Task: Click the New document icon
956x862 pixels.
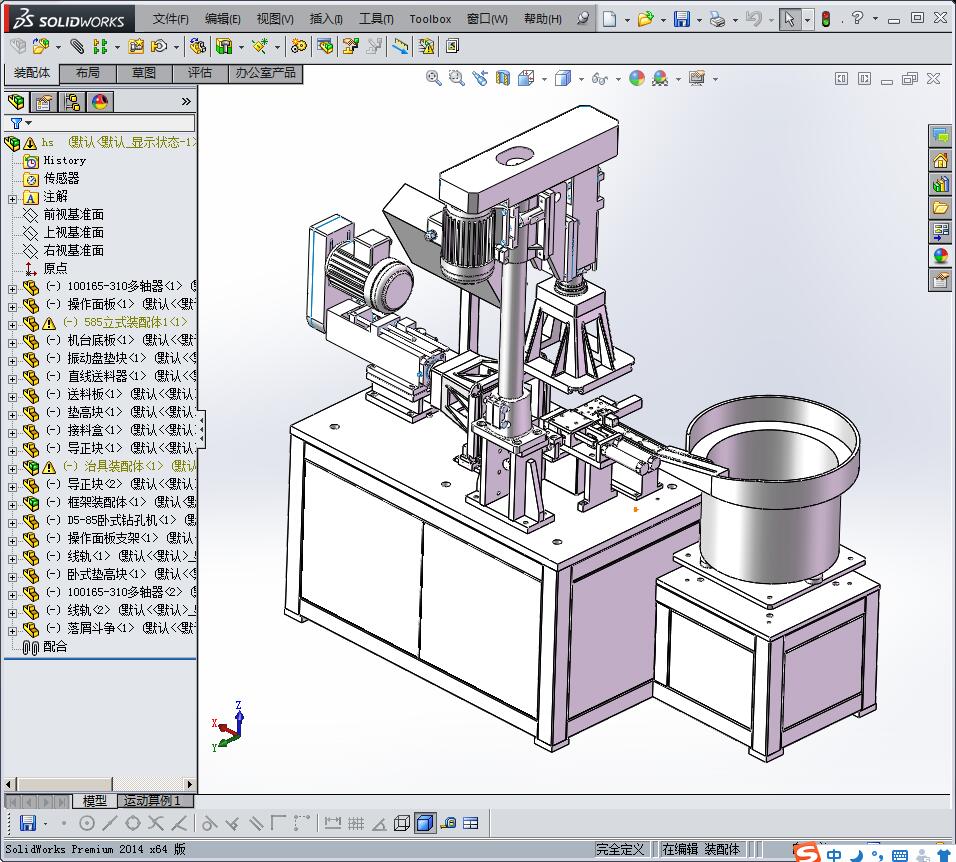Action: (x=609, y=19)
